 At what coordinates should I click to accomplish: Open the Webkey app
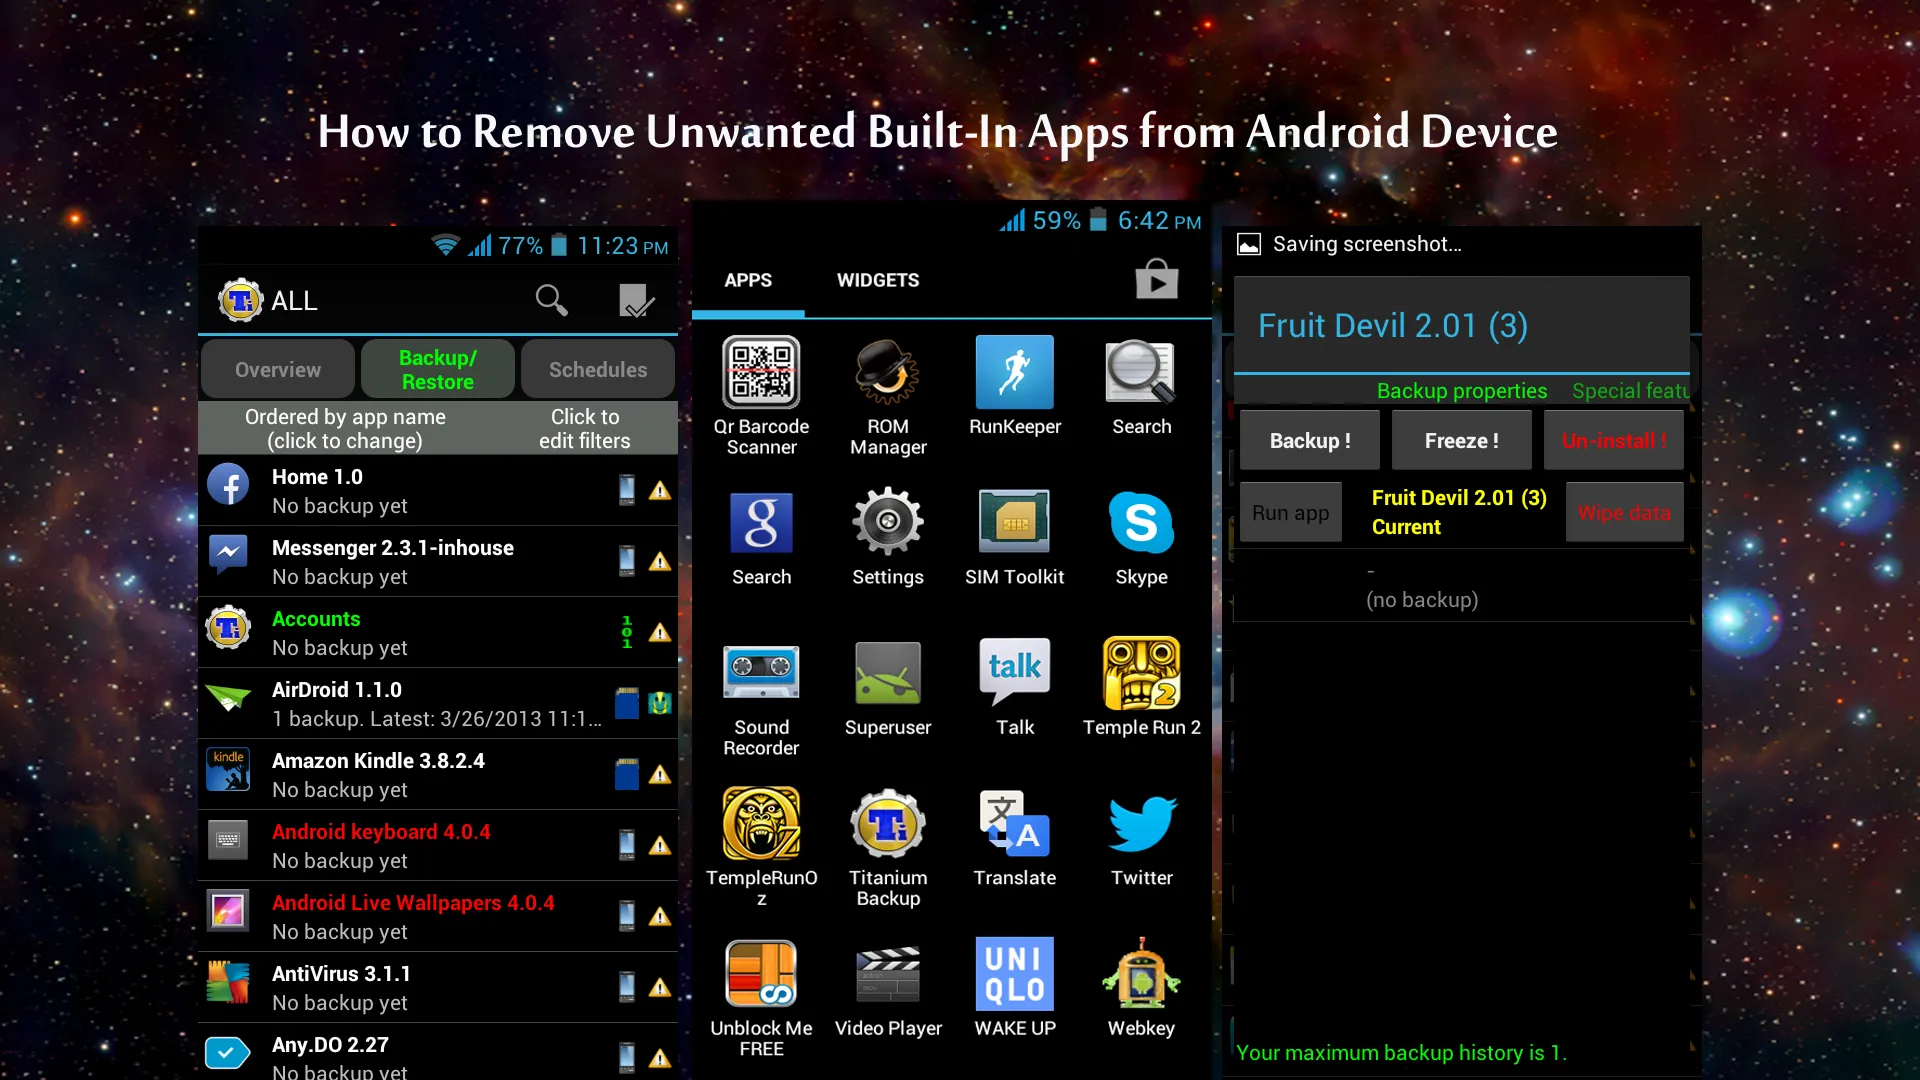(1141, 988)
